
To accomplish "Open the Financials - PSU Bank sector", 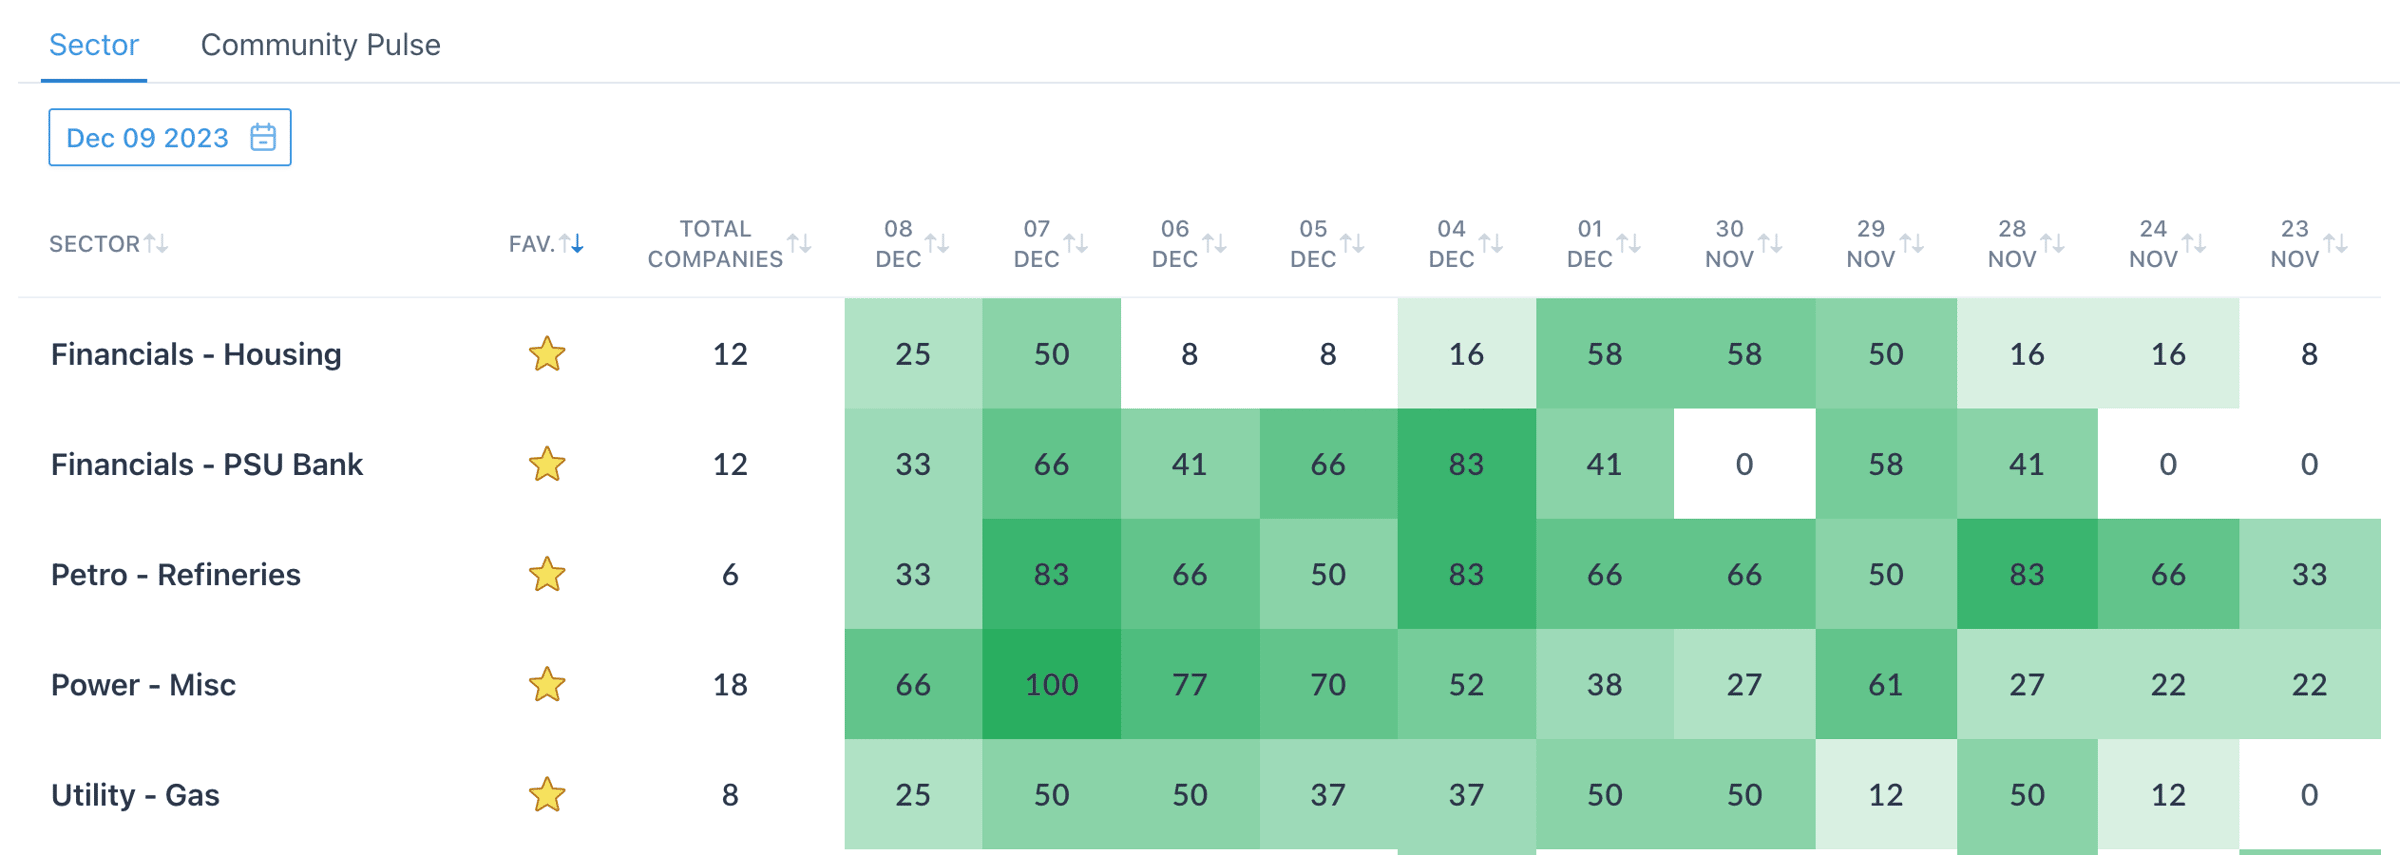I will (207, 465).
